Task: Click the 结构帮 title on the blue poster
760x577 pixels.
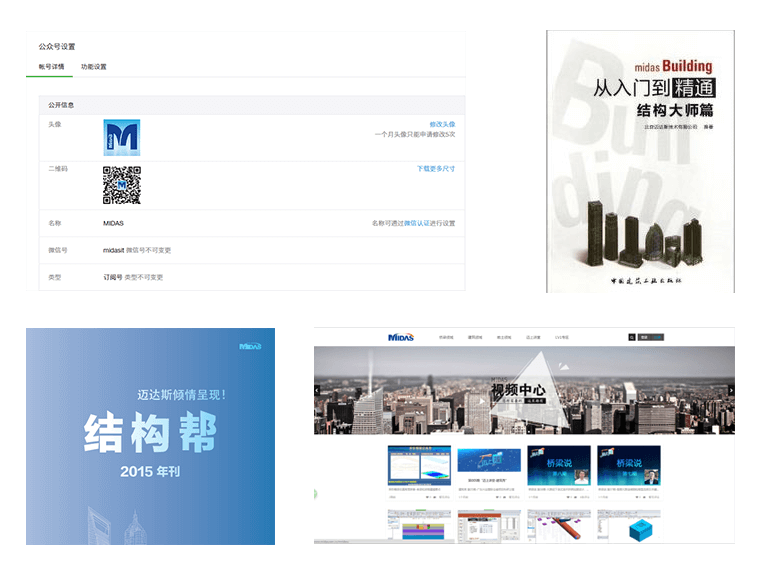Action: pos(150,432)
